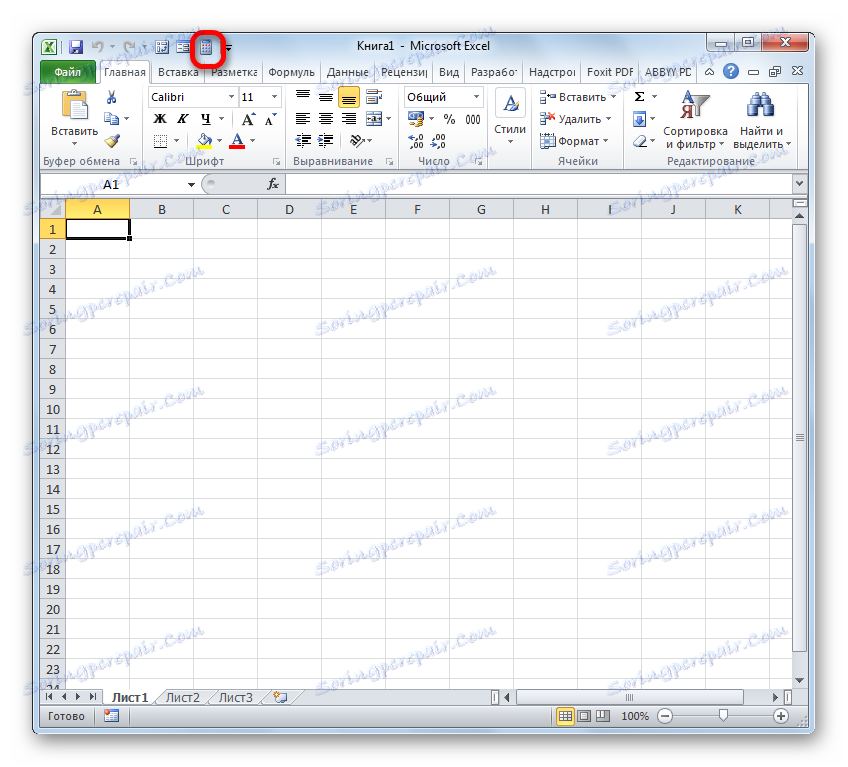Click the Fill down arrow icon
Image resolution: width=848 pixels, height=767 pixels.
point(639,118)
